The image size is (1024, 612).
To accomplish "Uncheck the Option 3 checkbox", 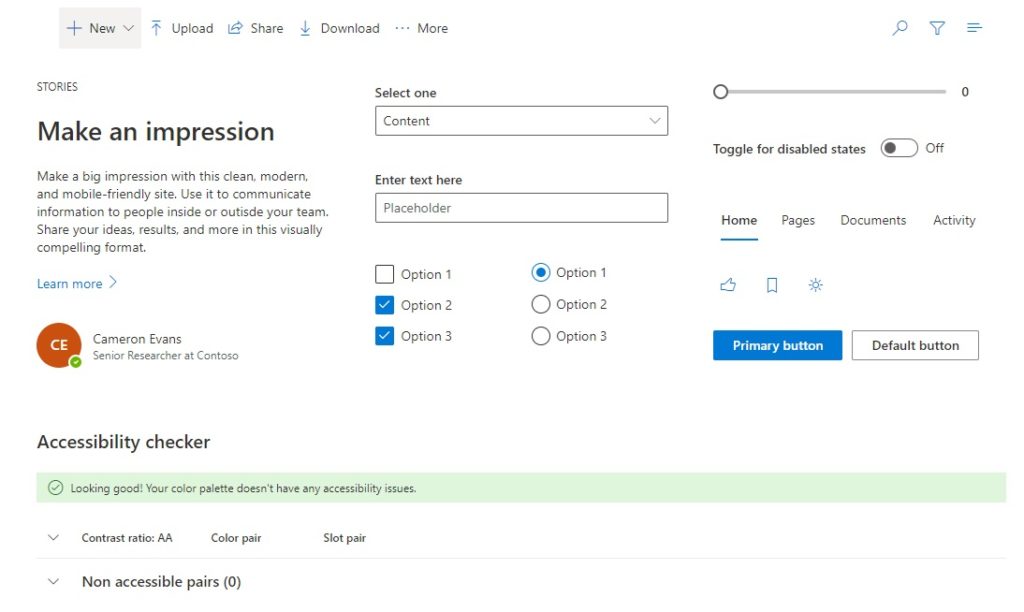I will pyautogui.click(x=385, y=336).
